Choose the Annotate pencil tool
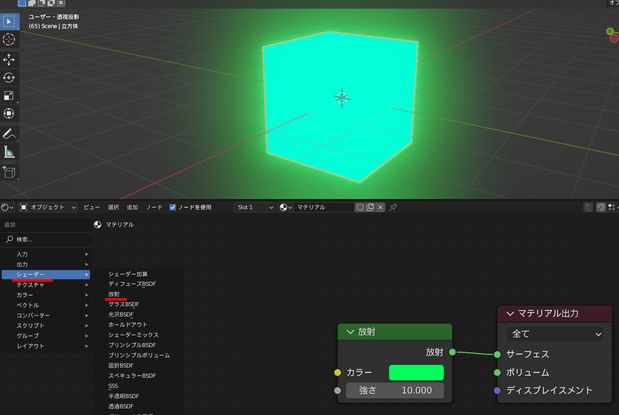 9,134
